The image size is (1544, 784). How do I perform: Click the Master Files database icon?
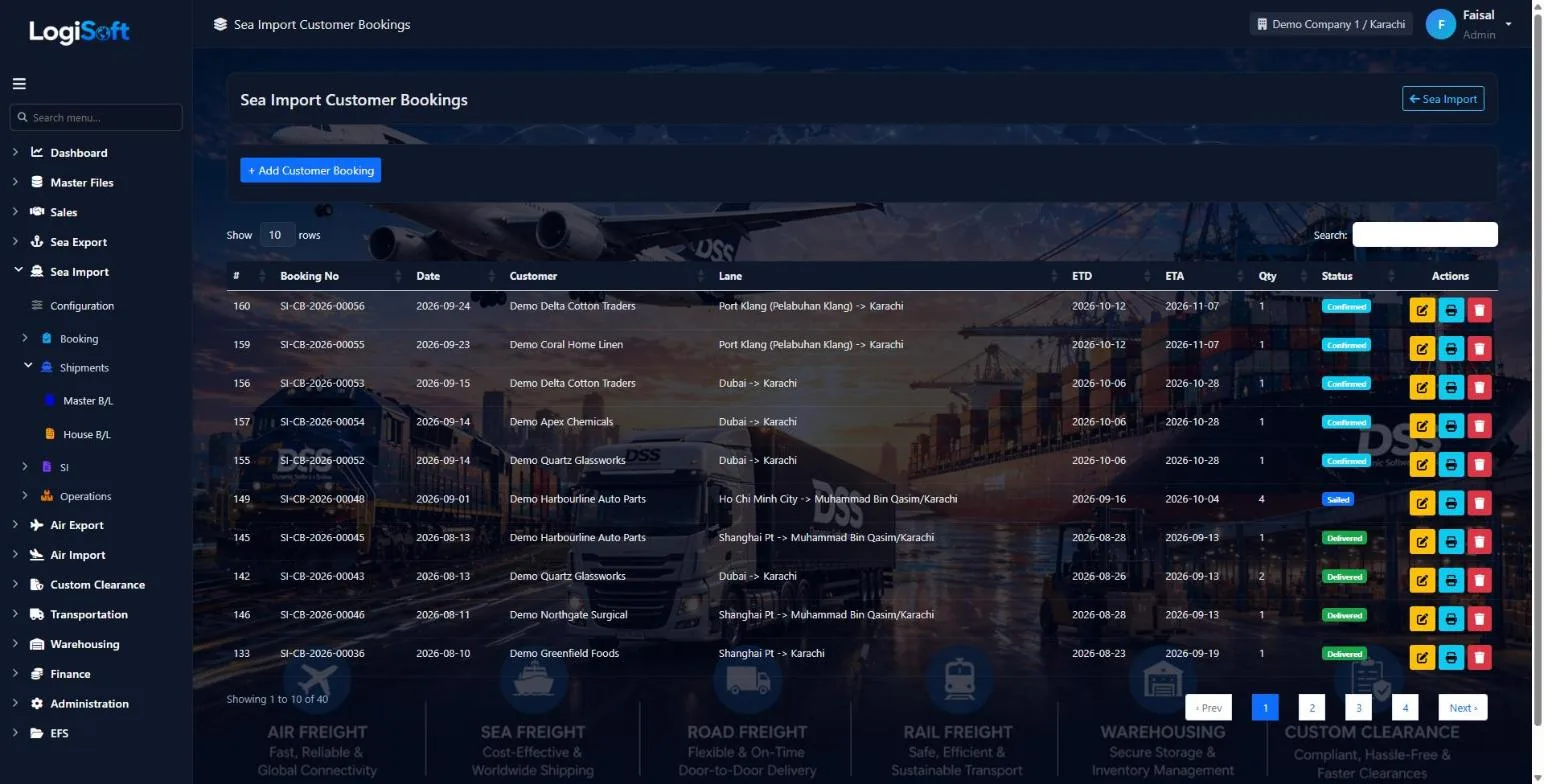pyautogui.click(x=37, y=182)
